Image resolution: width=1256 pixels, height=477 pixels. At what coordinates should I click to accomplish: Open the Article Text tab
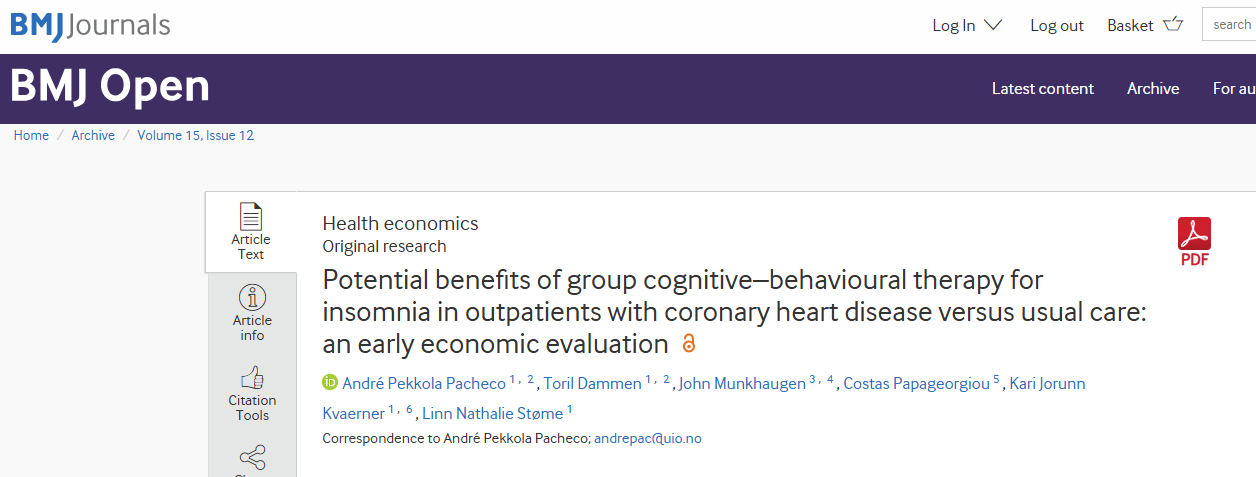[251, 231]
